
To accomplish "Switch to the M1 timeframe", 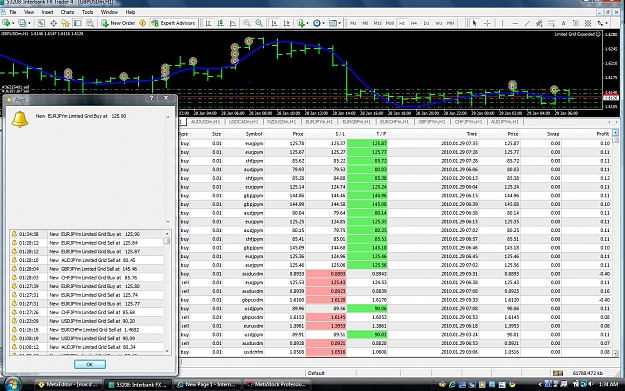I will (353, 23).
